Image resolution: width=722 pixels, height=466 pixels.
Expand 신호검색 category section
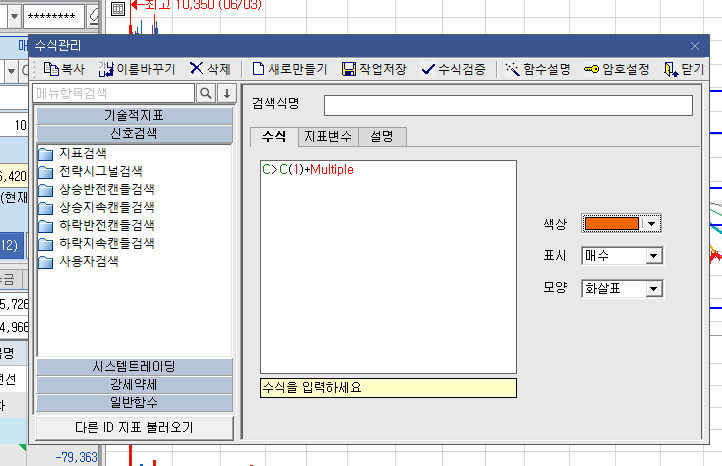[x=134, y=134]
